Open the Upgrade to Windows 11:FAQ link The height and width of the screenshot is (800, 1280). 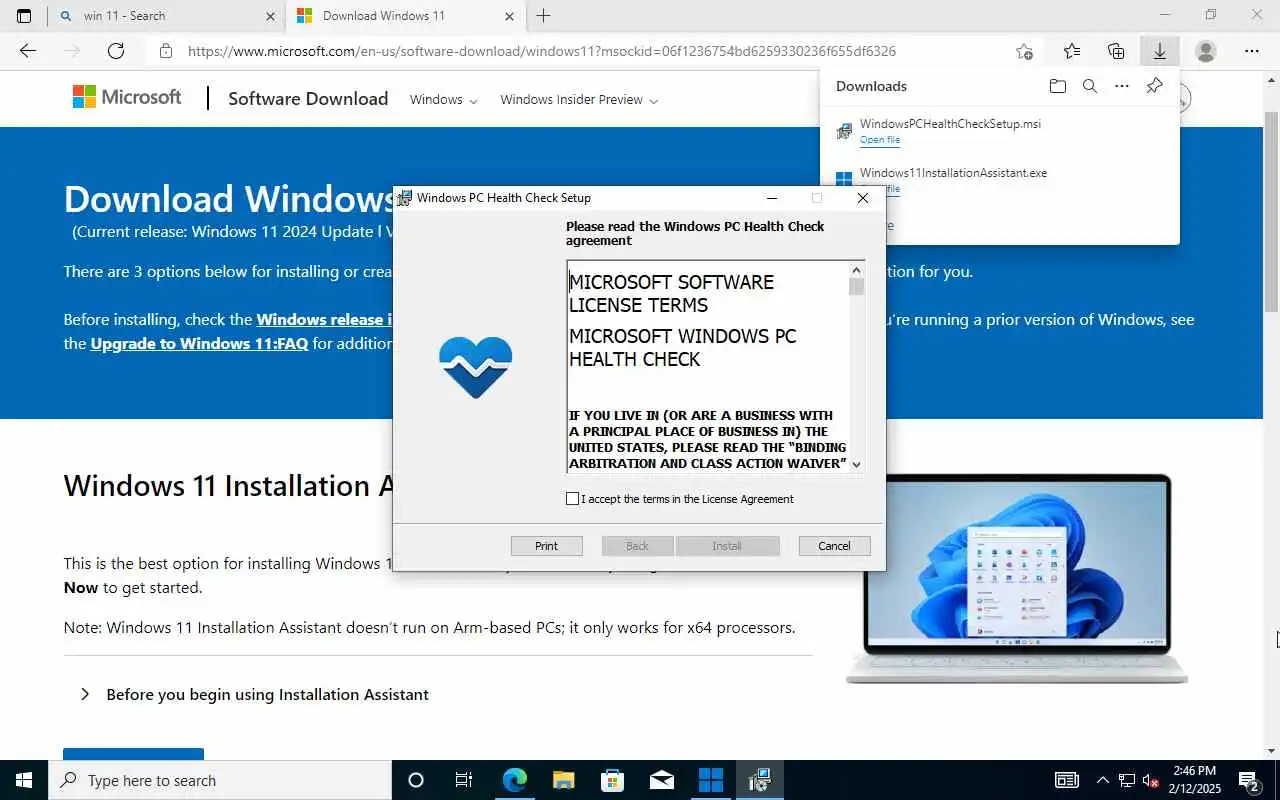click(x=199, y=344)
